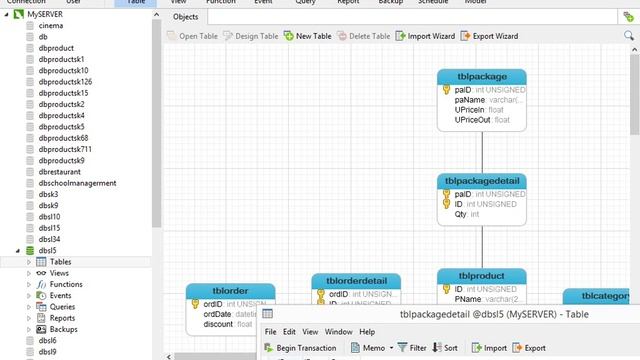This screenshot has height=360, width=640.
Task: Click the Sort button
Action: click(x=445, y=348)
